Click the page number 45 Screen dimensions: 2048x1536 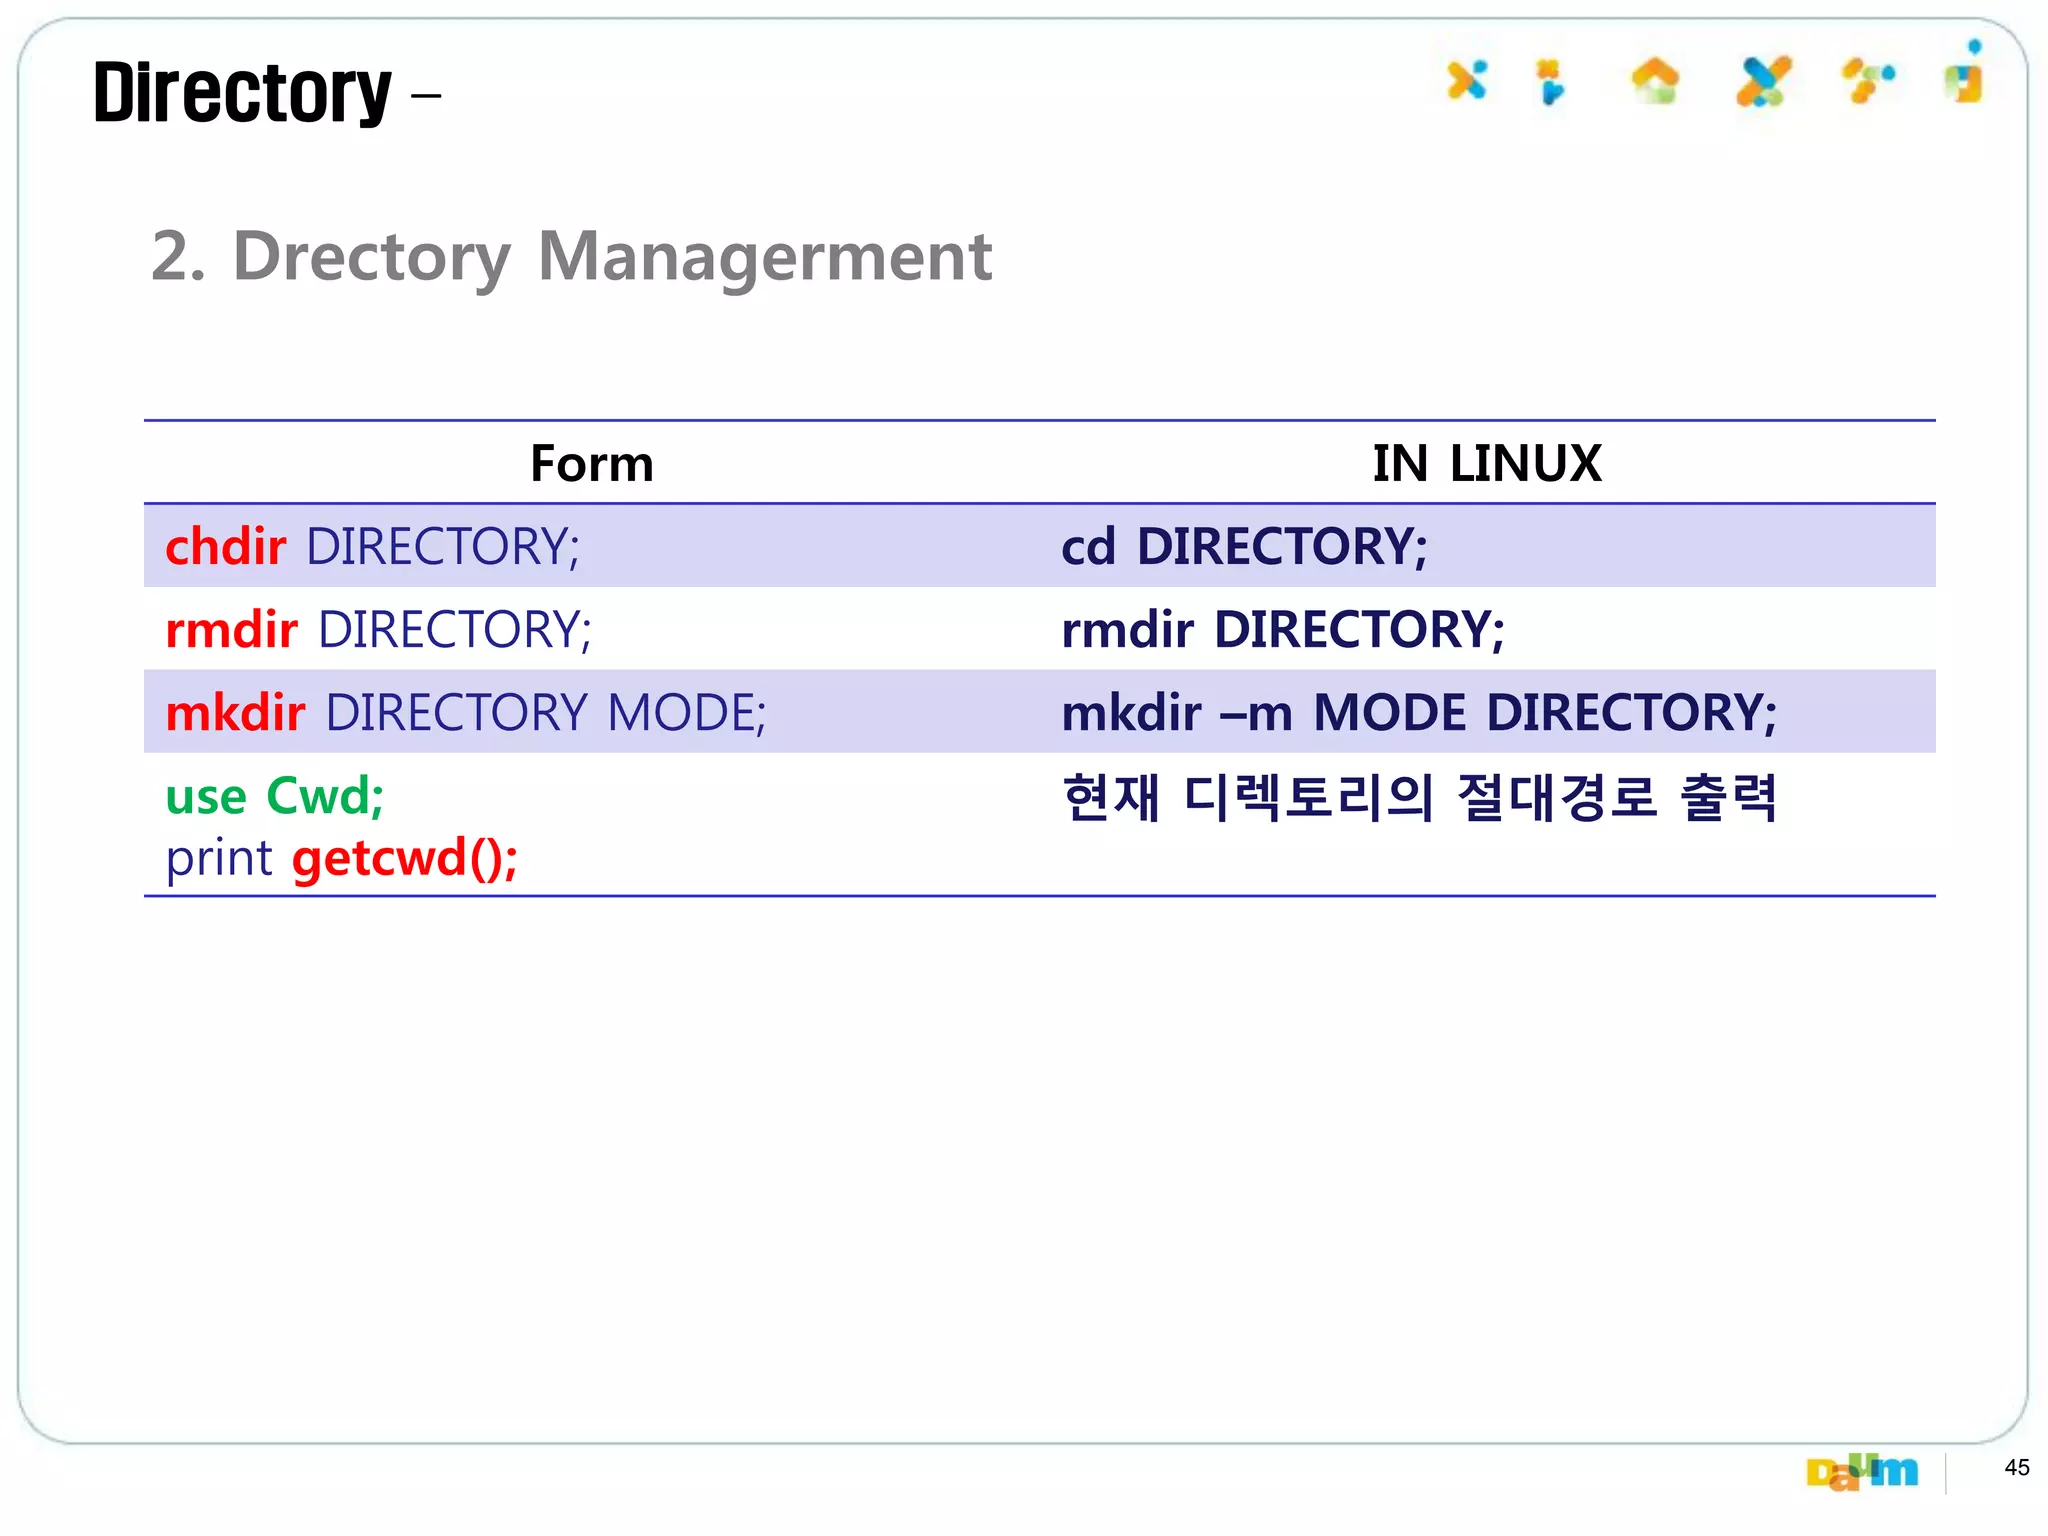pos(2017,1468)
